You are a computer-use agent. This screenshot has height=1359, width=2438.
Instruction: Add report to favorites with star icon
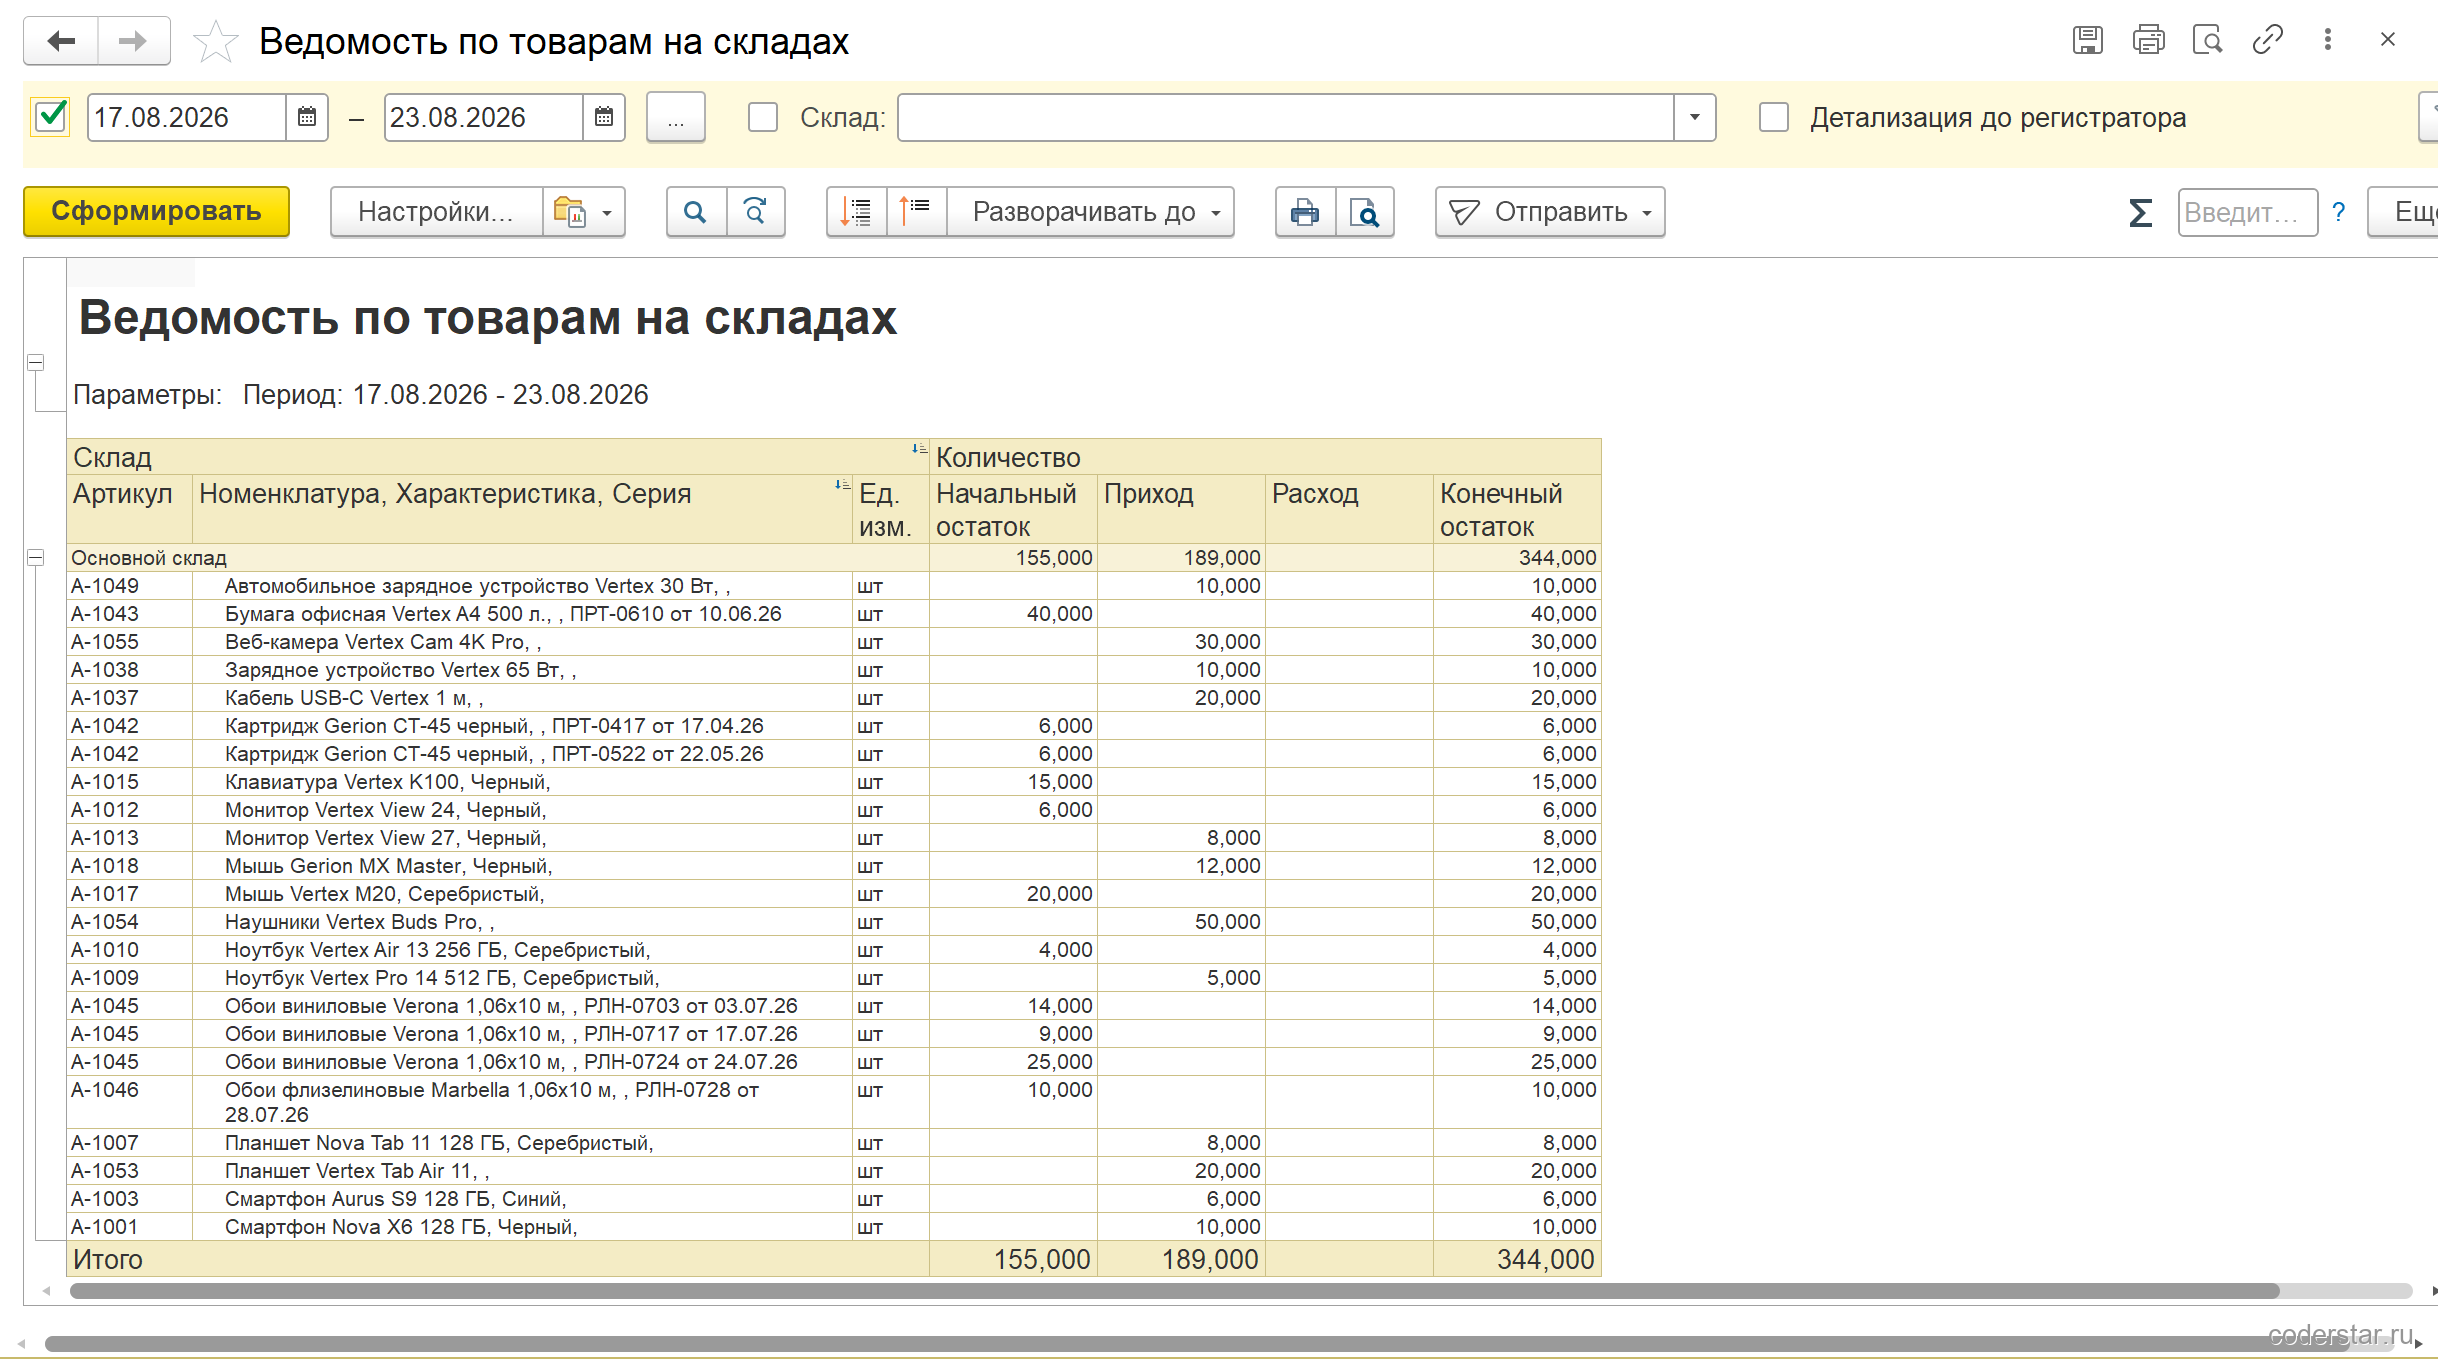click(x=215, y=42)
